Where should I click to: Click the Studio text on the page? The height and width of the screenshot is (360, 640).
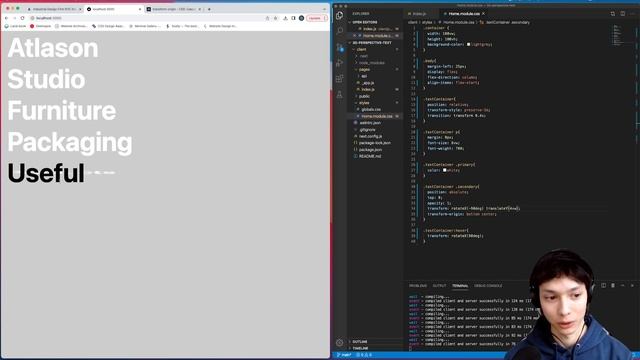click(x=46, y=79)
